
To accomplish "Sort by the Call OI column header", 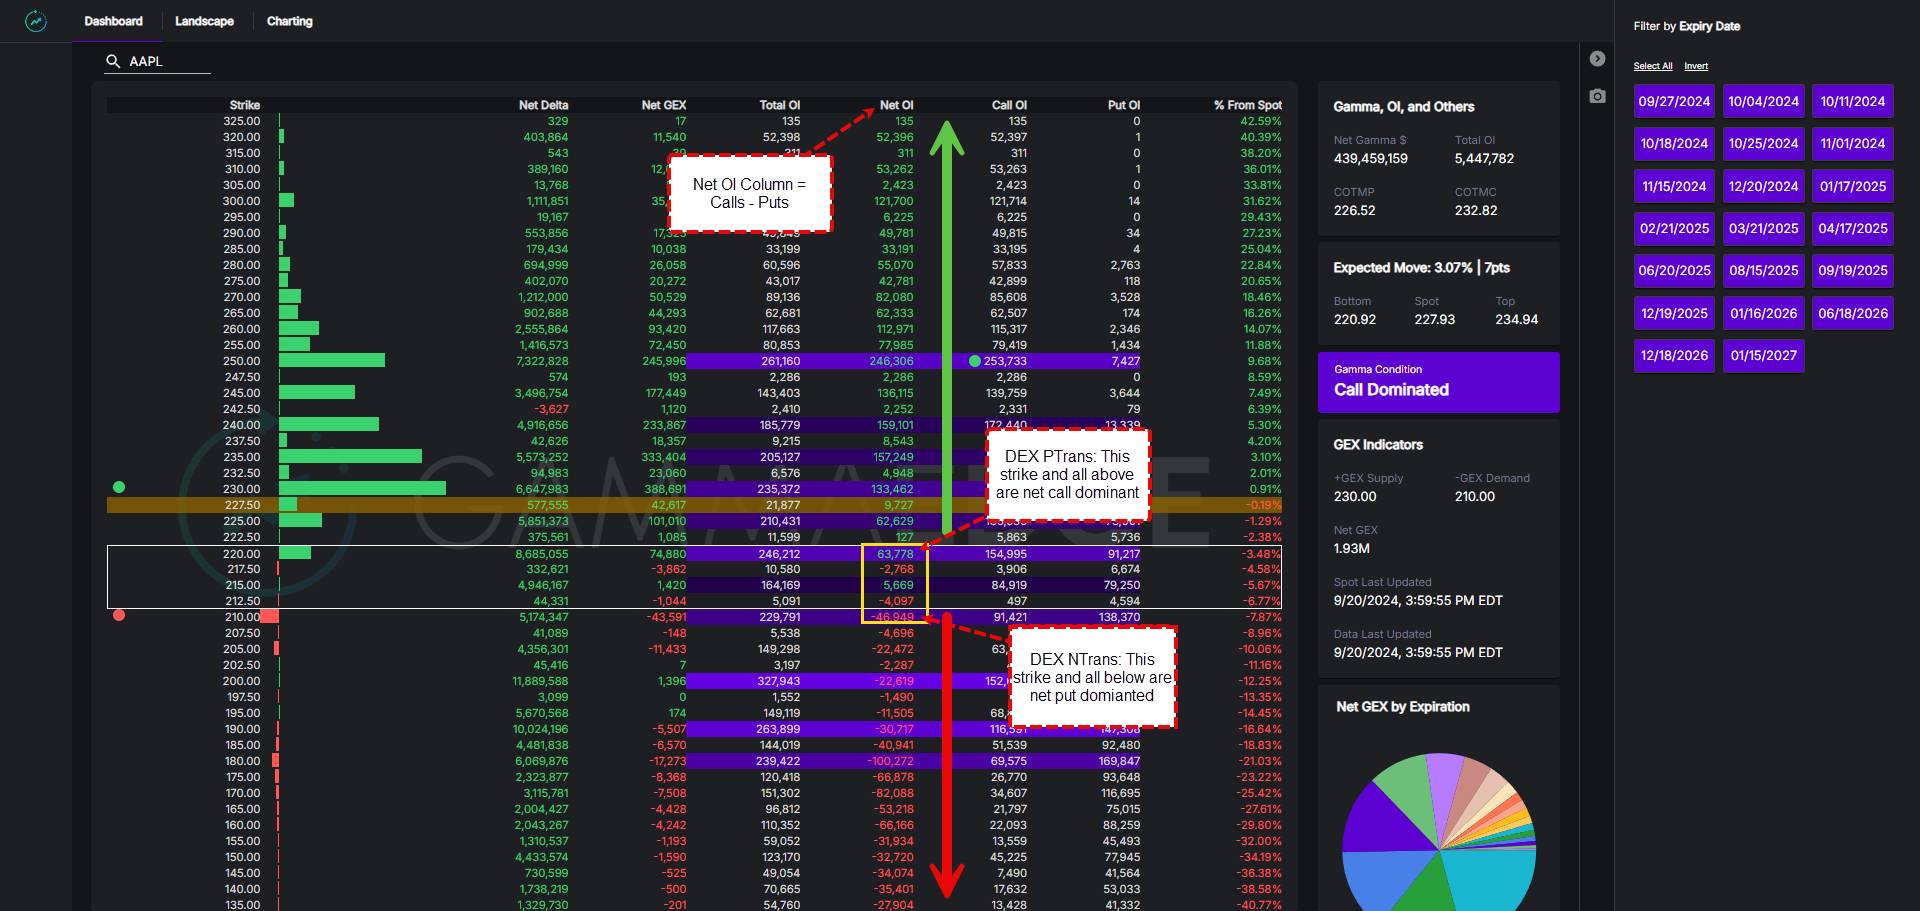I will tap(1009, 105).
